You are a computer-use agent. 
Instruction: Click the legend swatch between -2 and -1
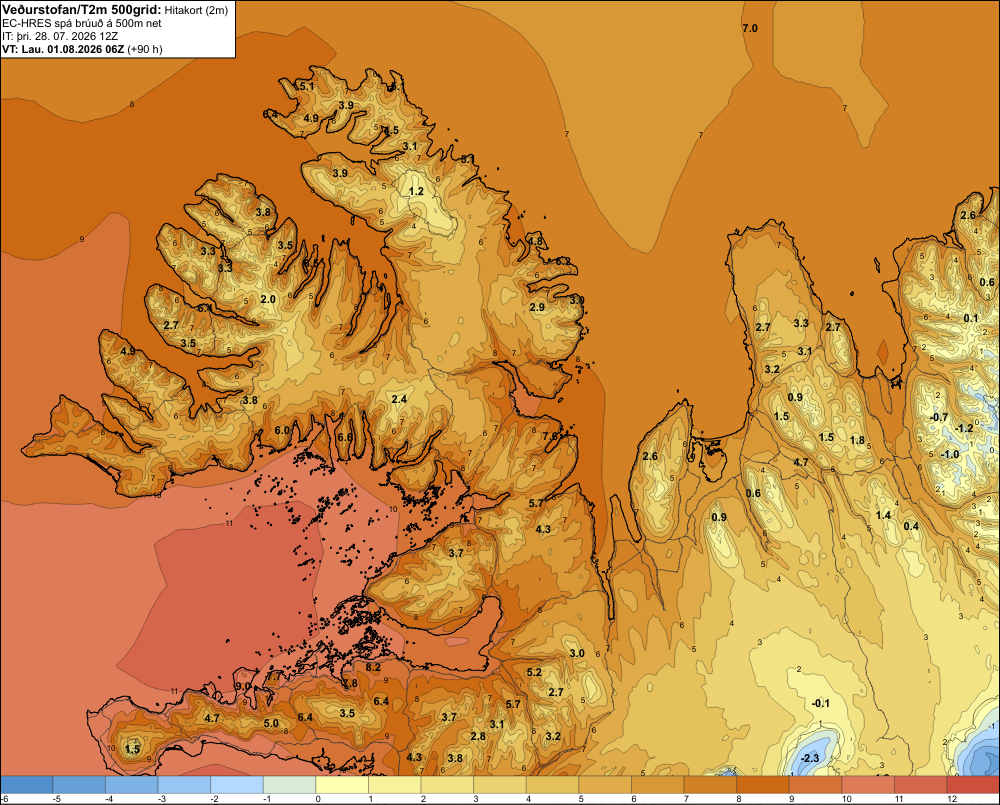pyautogui.click(x=237, y=785)
